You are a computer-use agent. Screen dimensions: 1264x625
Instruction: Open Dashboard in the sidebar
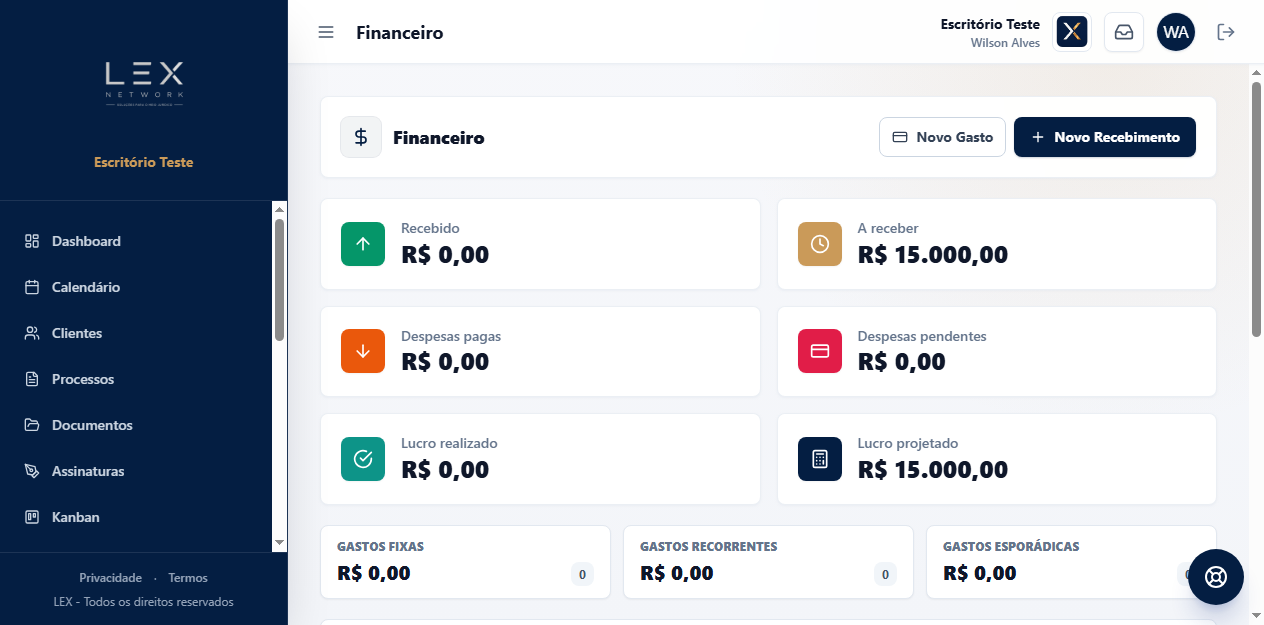point(136,241)
